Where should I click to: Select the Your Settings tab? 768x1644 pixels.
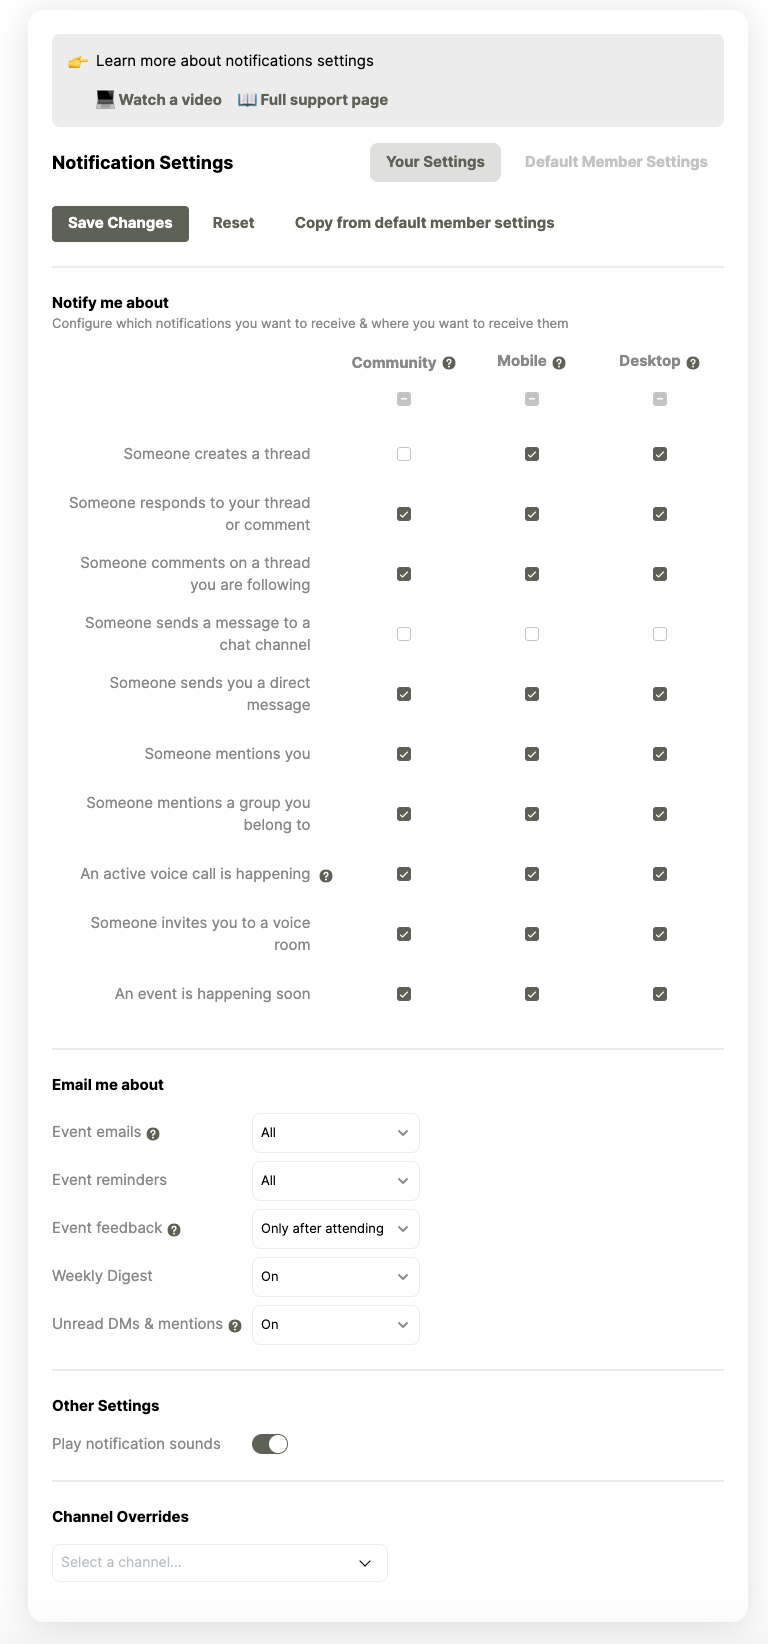pos(435,162)
